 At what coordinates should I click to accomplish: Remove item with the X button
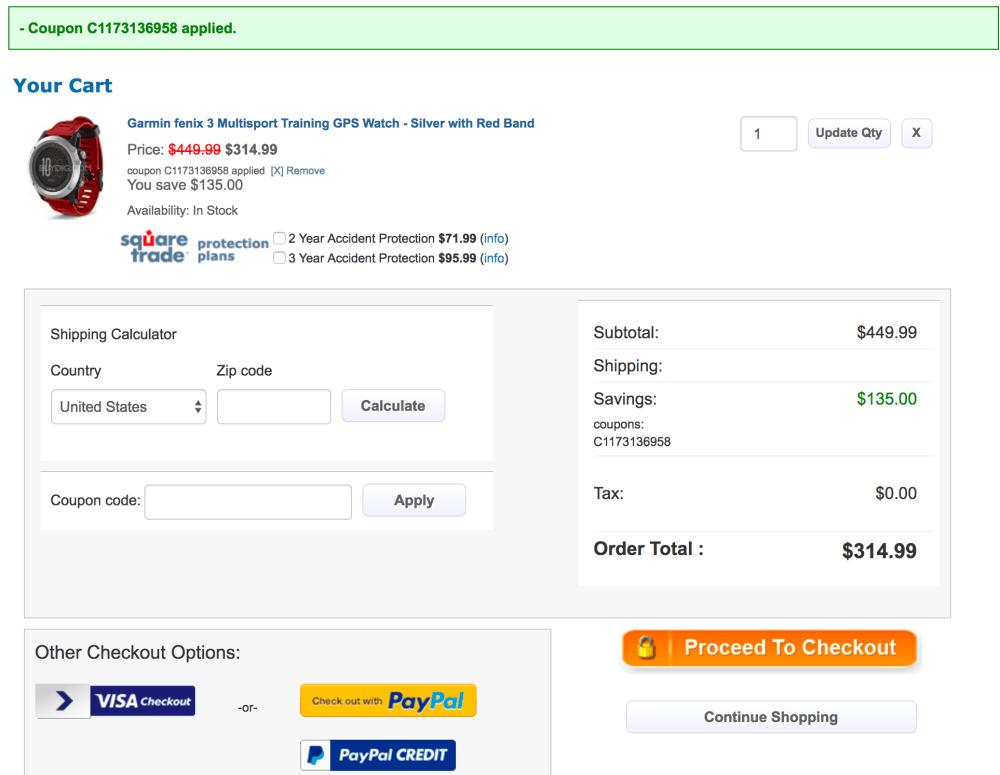pos(916,133)
